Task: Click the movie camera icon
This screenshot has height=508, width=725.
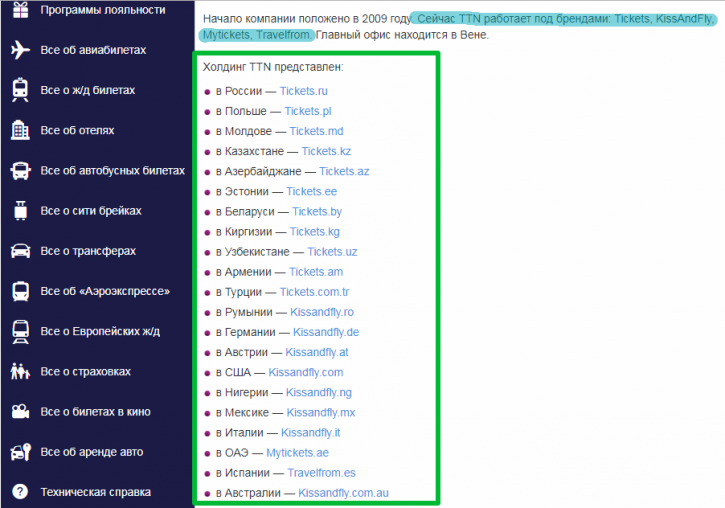Action: click(20, 412)
